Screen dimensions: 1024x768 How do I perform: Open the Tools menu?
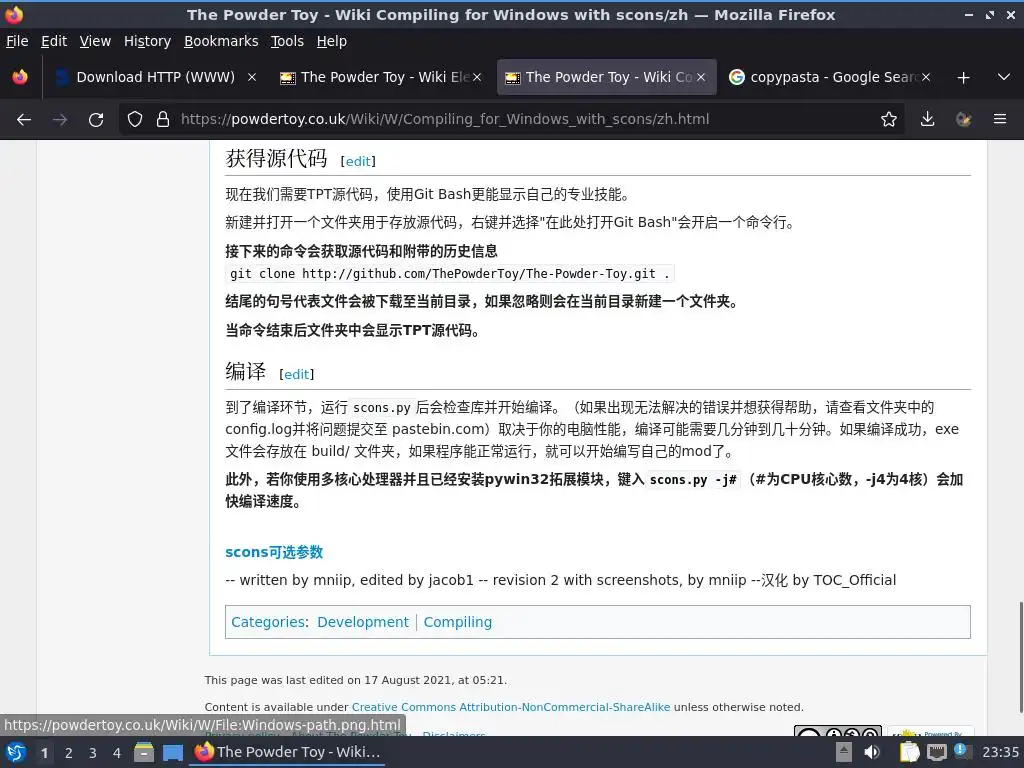pyautogui.click(x=287, y=41)
